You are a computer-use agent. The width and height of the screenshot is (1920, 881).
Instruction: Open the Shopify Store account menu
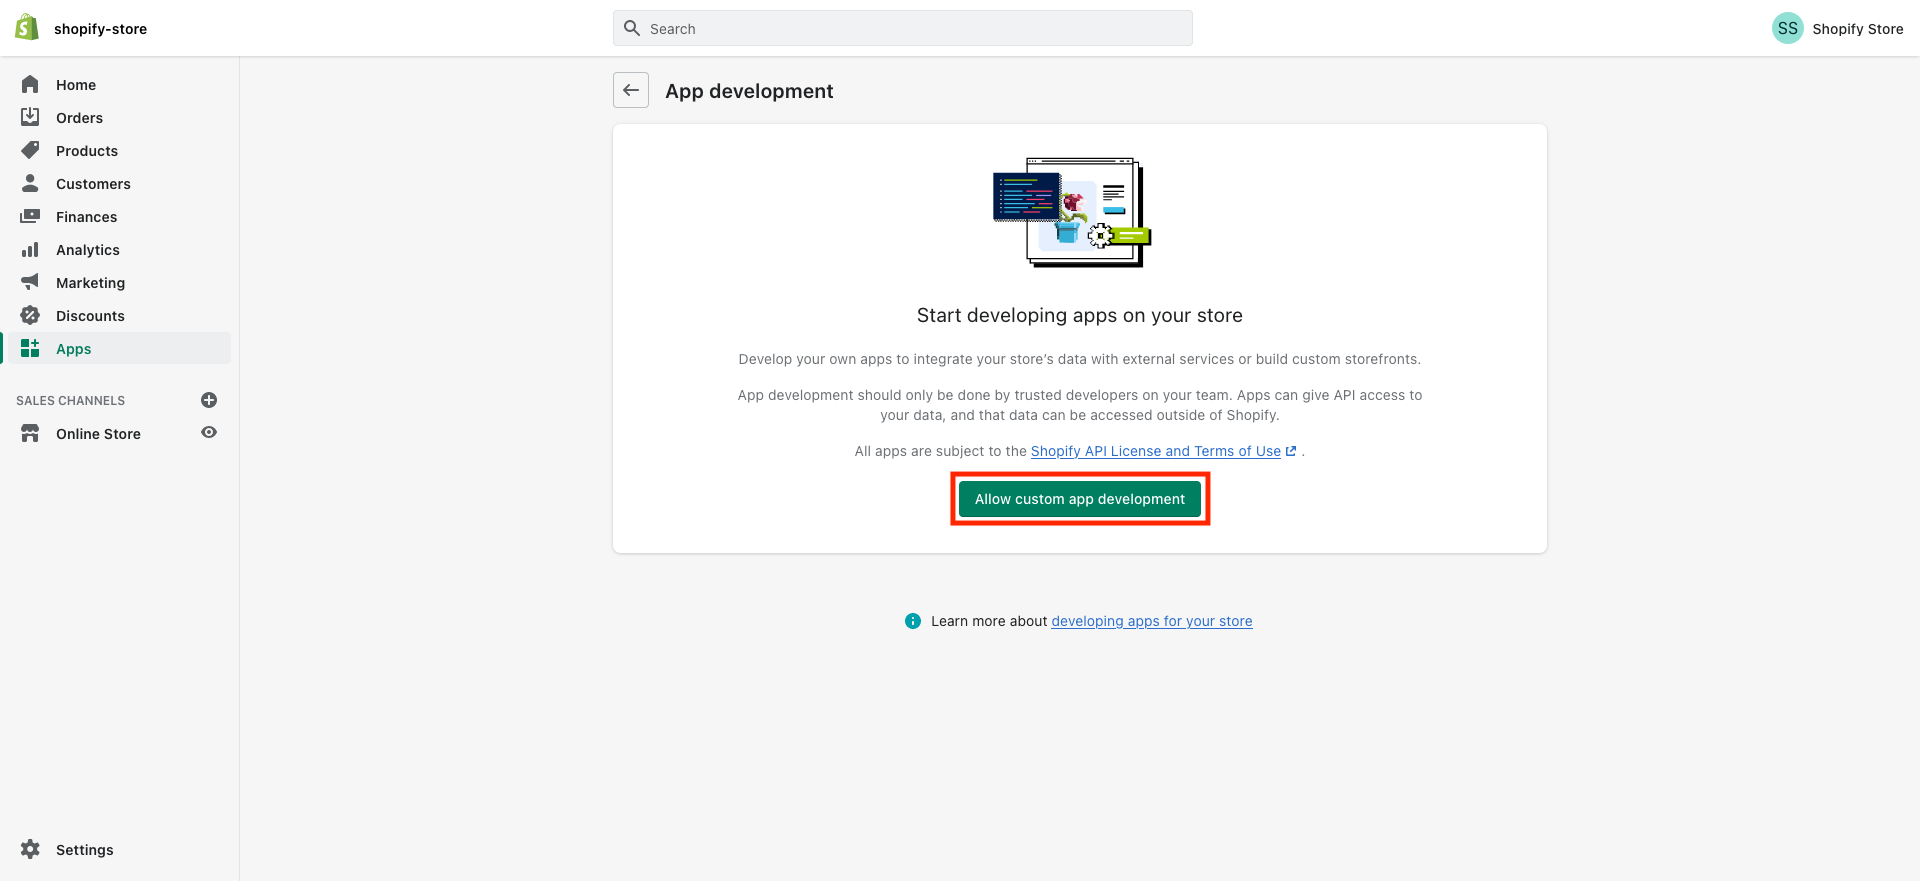pyautogui.click(x=1838, y=28)
